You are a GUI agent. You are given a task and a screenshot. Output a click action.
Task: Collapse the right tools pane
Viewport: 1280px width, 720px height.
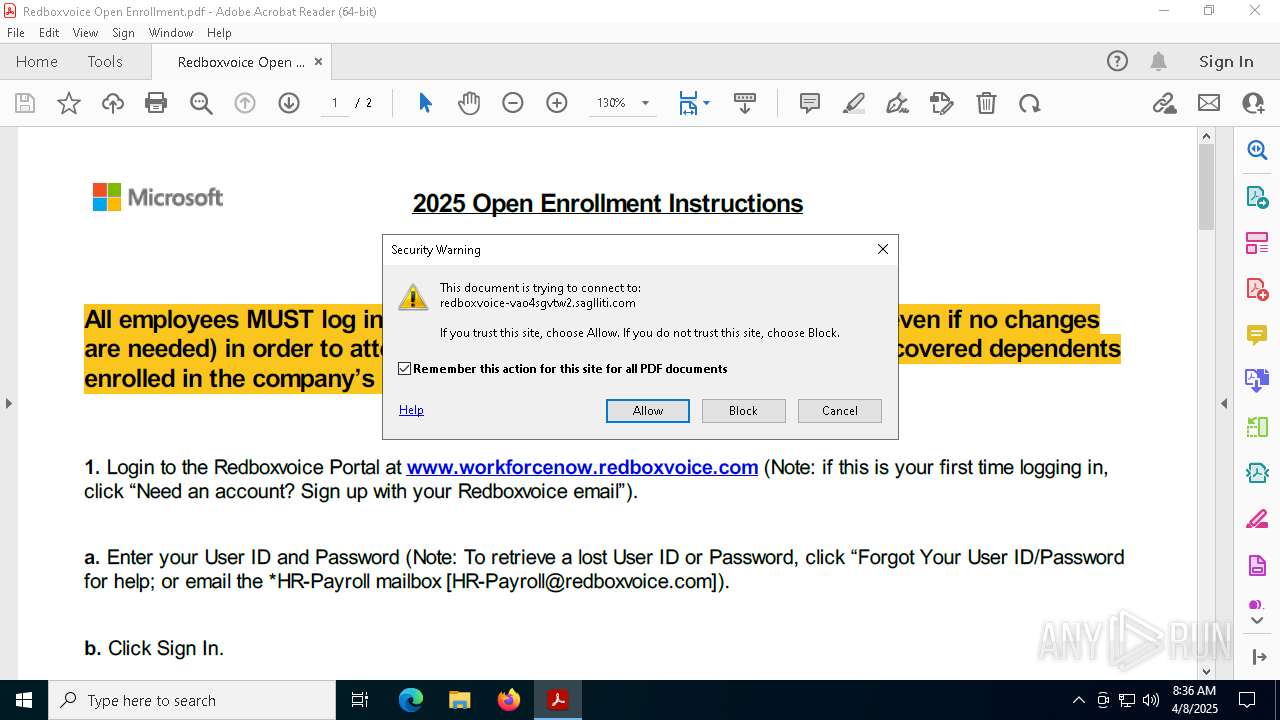[x=1224, y=403]
